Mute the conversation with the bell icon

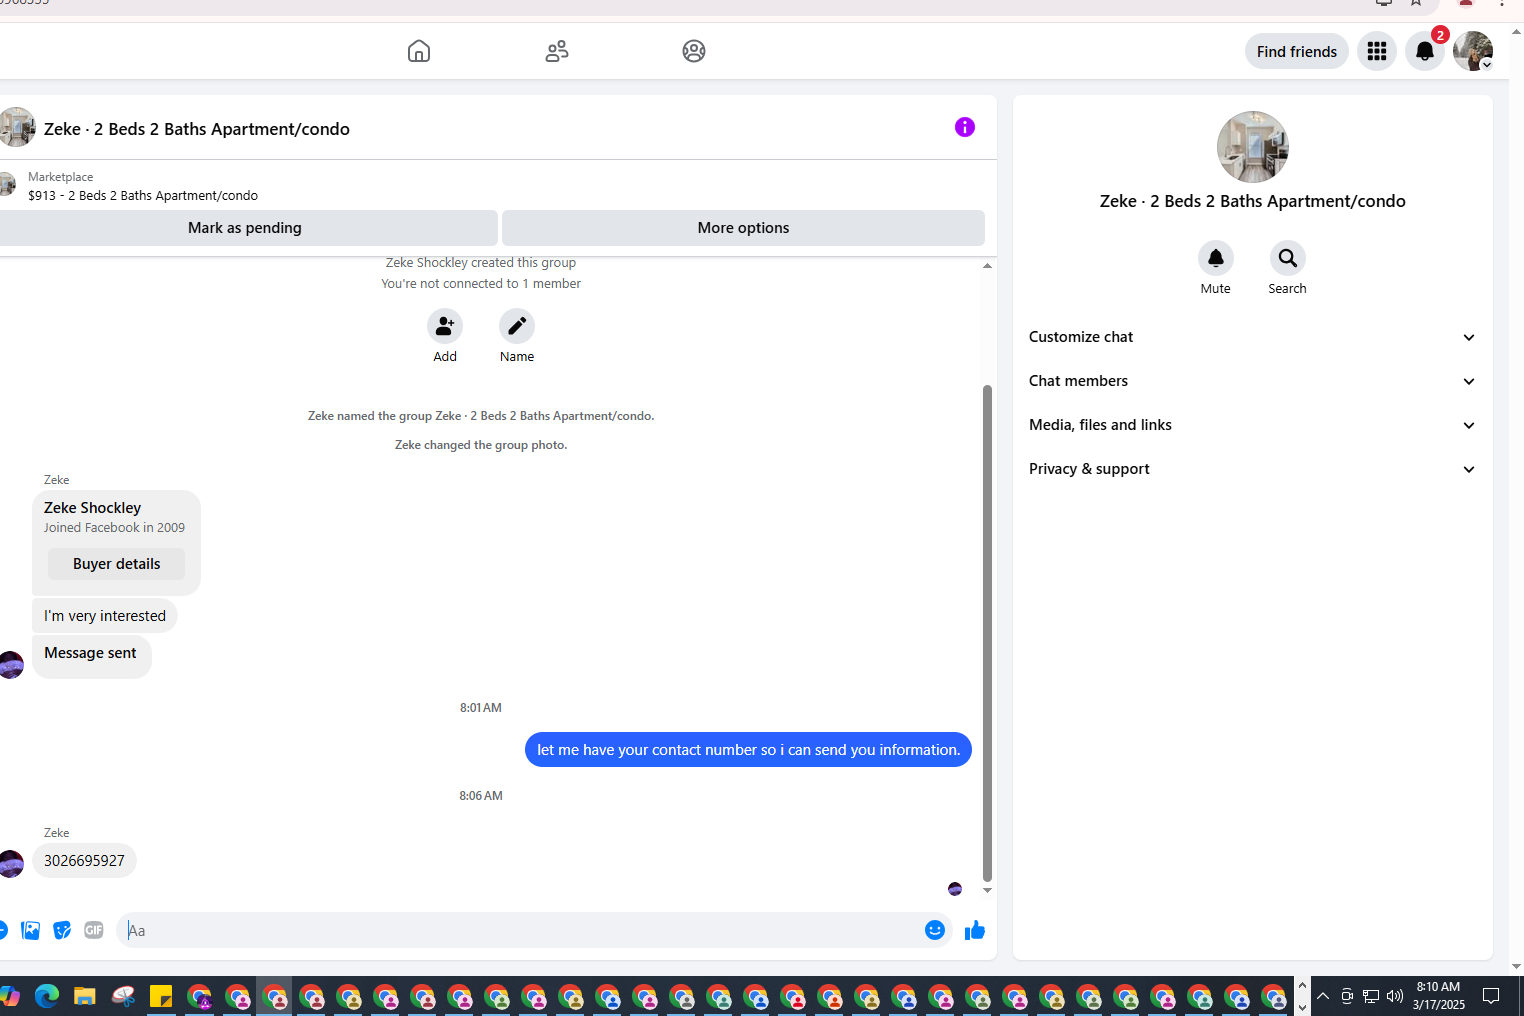tap(1216, 258)
